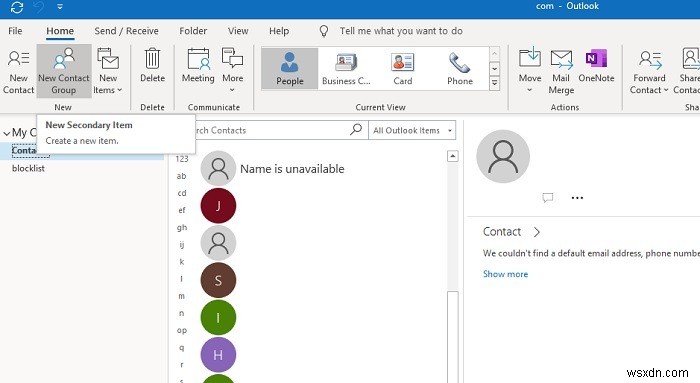Screen dimensions: 700x383
Task: Jump to gh in the index
Action: point(182,228)
